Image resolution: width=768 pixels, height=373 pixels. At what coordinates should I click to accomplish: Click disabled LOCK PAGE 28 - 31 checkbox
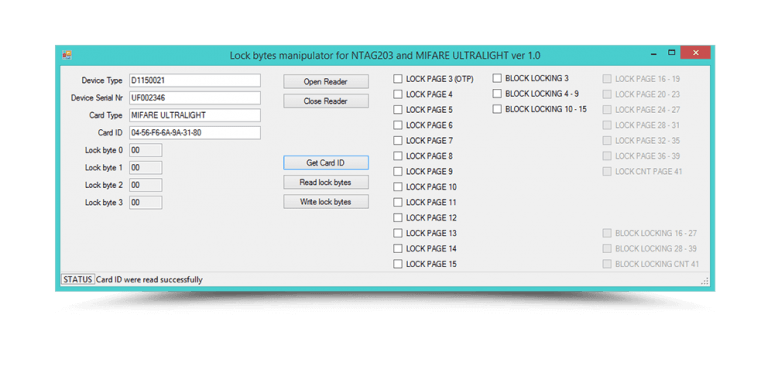607,125
